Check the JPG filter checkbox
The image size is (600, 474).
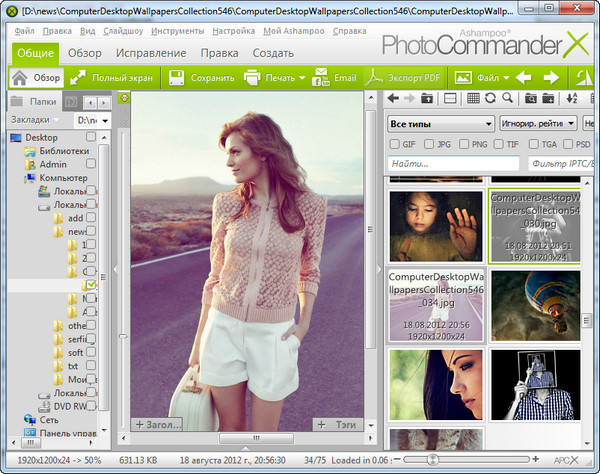(430, 144)
